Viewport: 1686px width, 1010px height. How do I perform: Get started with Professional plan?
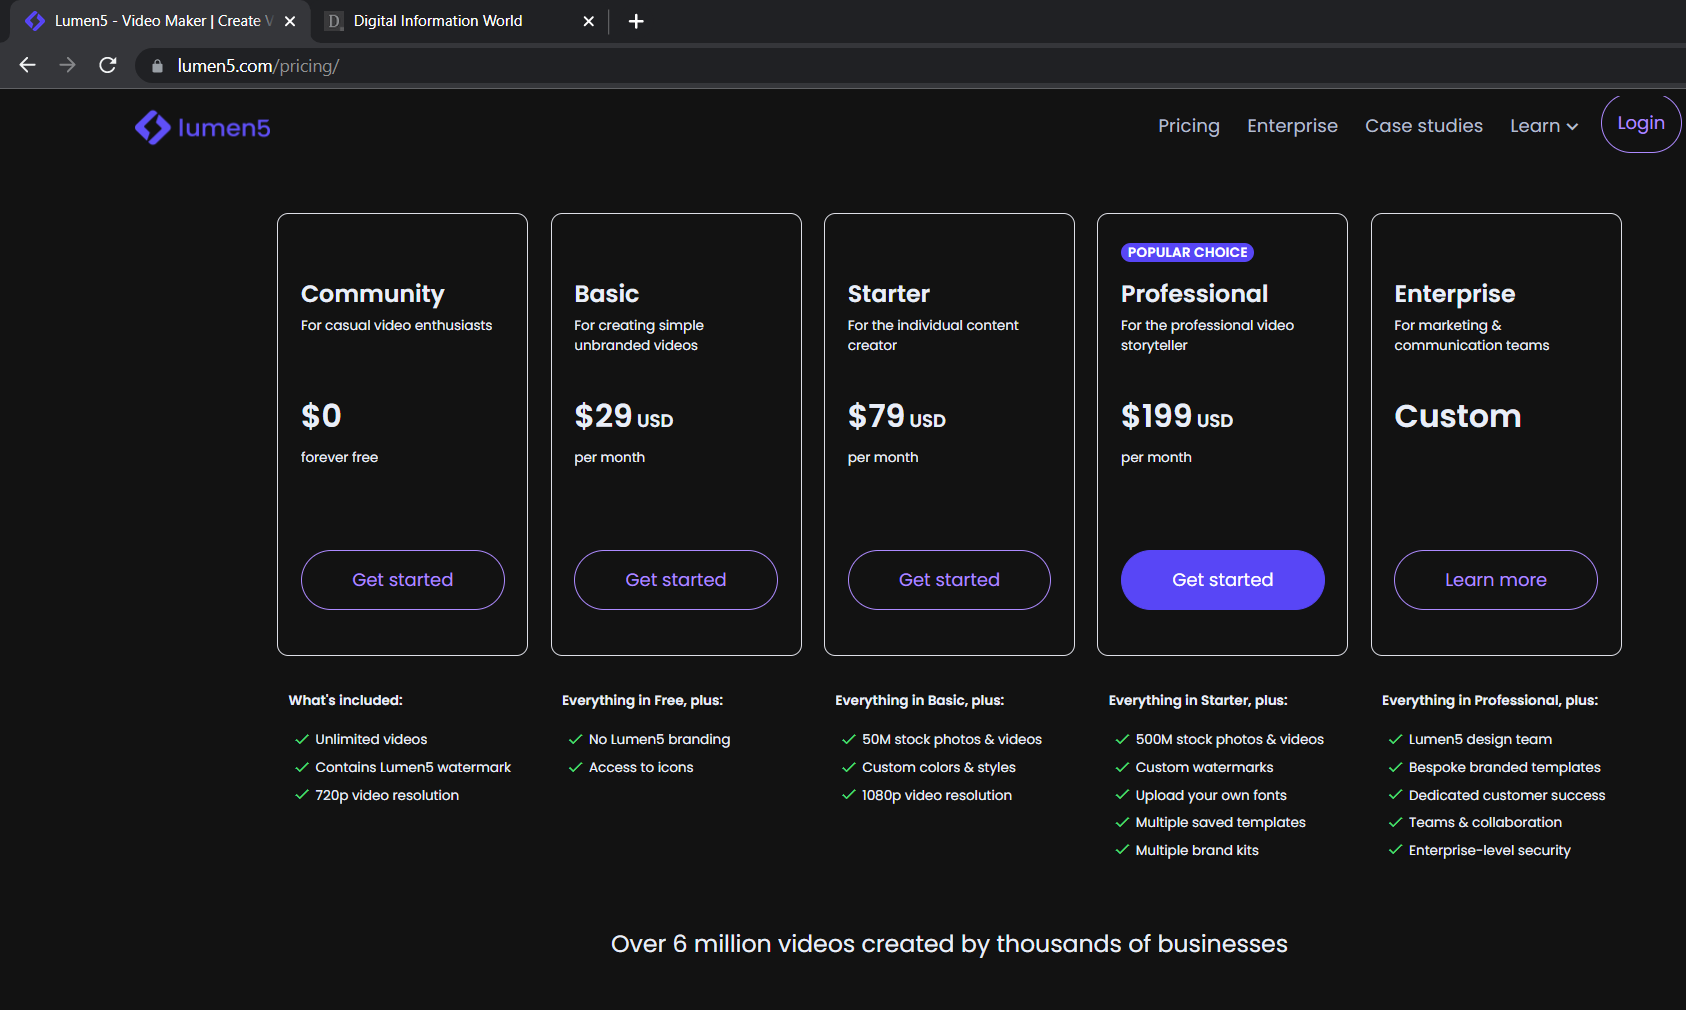pyautogui.click(x=1223, y=580)
